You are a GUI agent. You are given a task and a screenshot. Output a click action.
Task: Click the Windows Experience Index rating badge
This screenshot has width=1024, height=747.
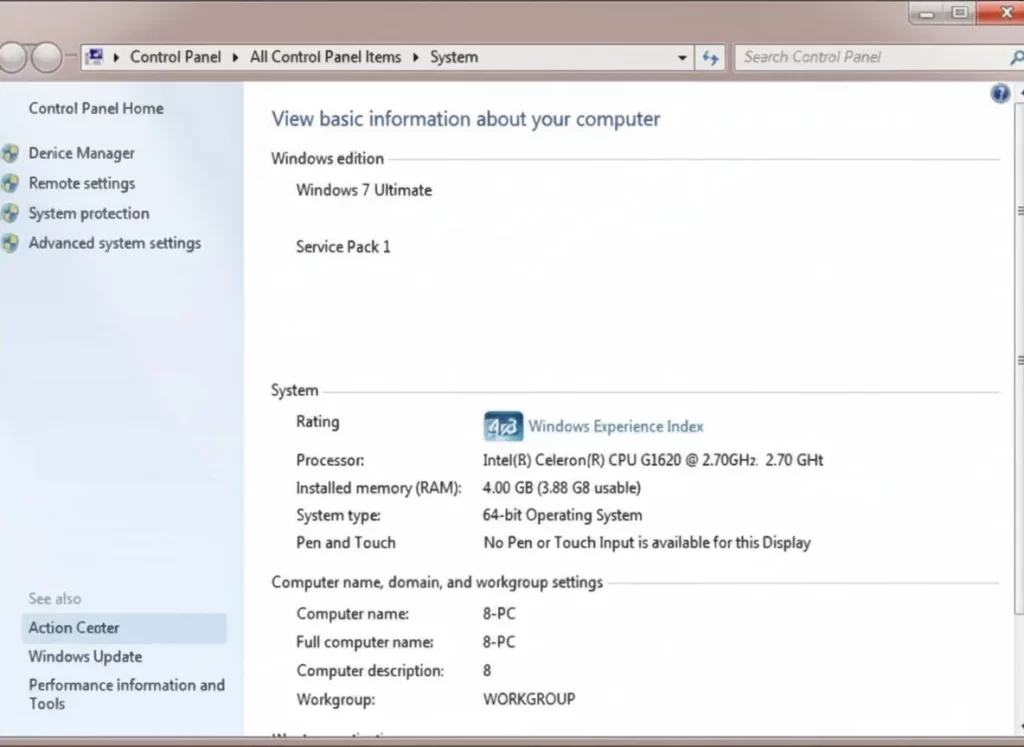pyautogui.click(x=503, y=427)
